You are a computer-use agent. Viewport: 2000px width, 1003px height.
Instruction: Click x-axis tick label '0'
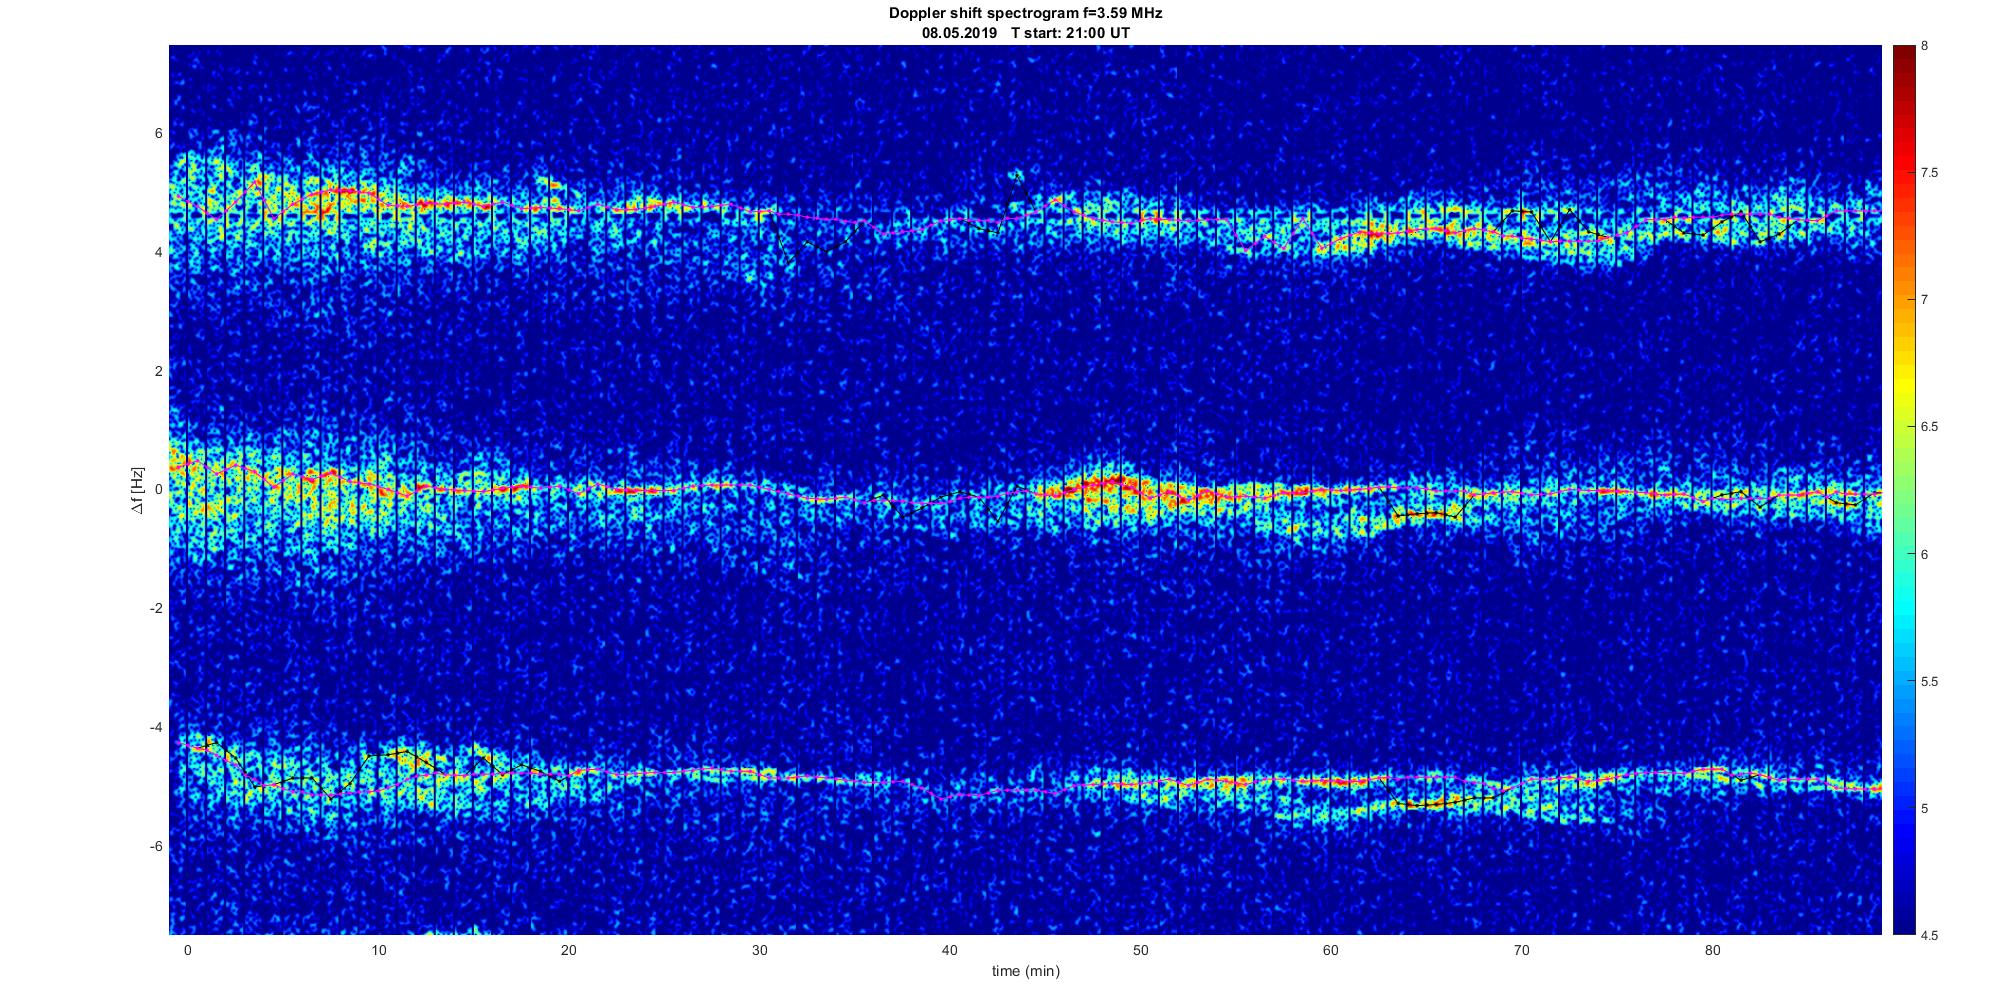[x=187, y=951]
